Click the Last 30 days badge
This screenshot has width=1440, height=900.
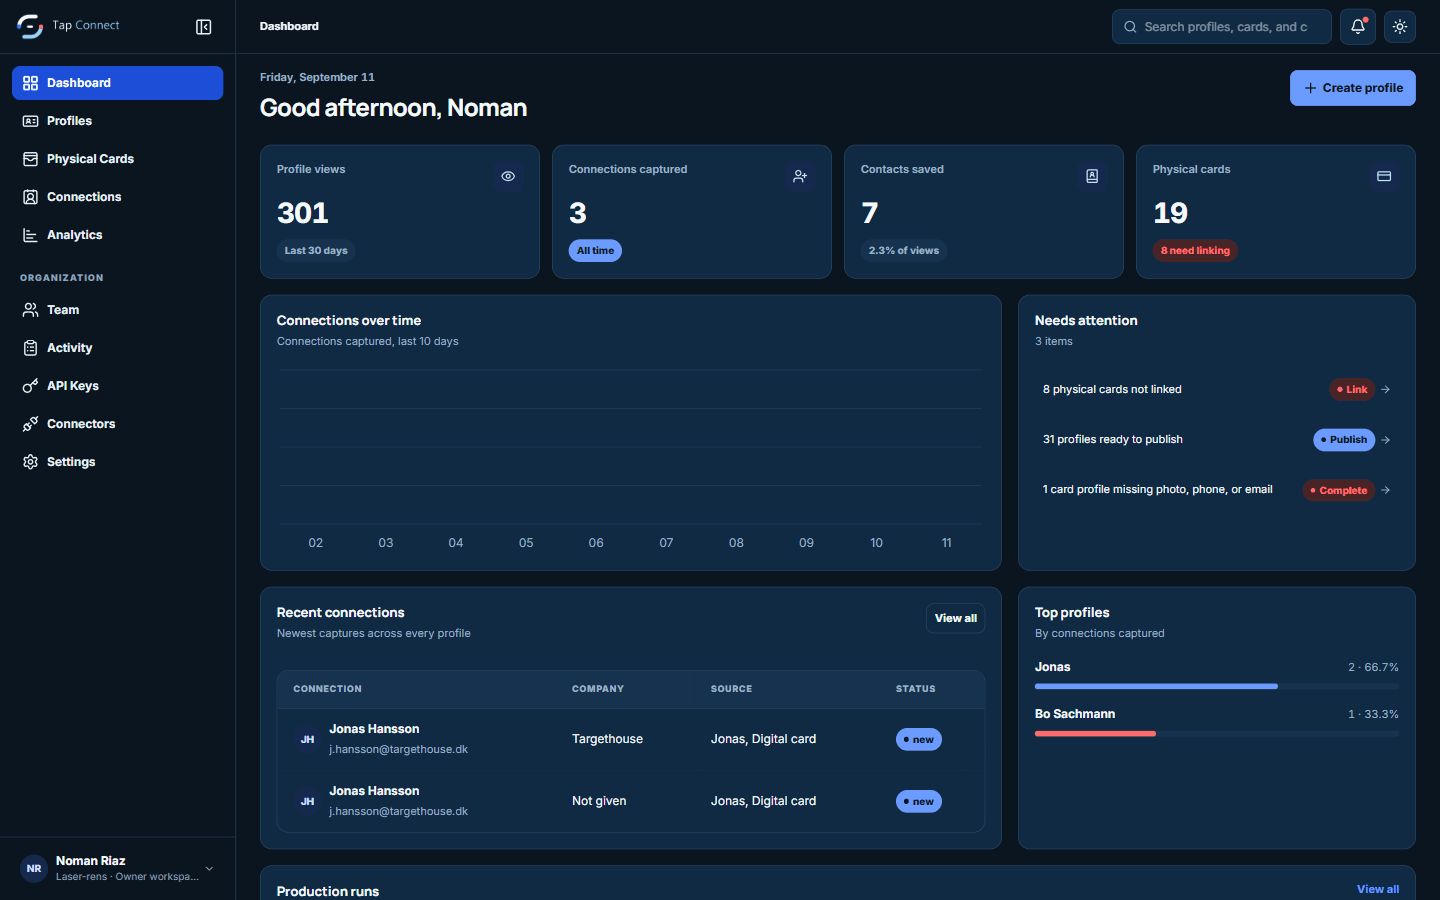click(x=316, y=251)
